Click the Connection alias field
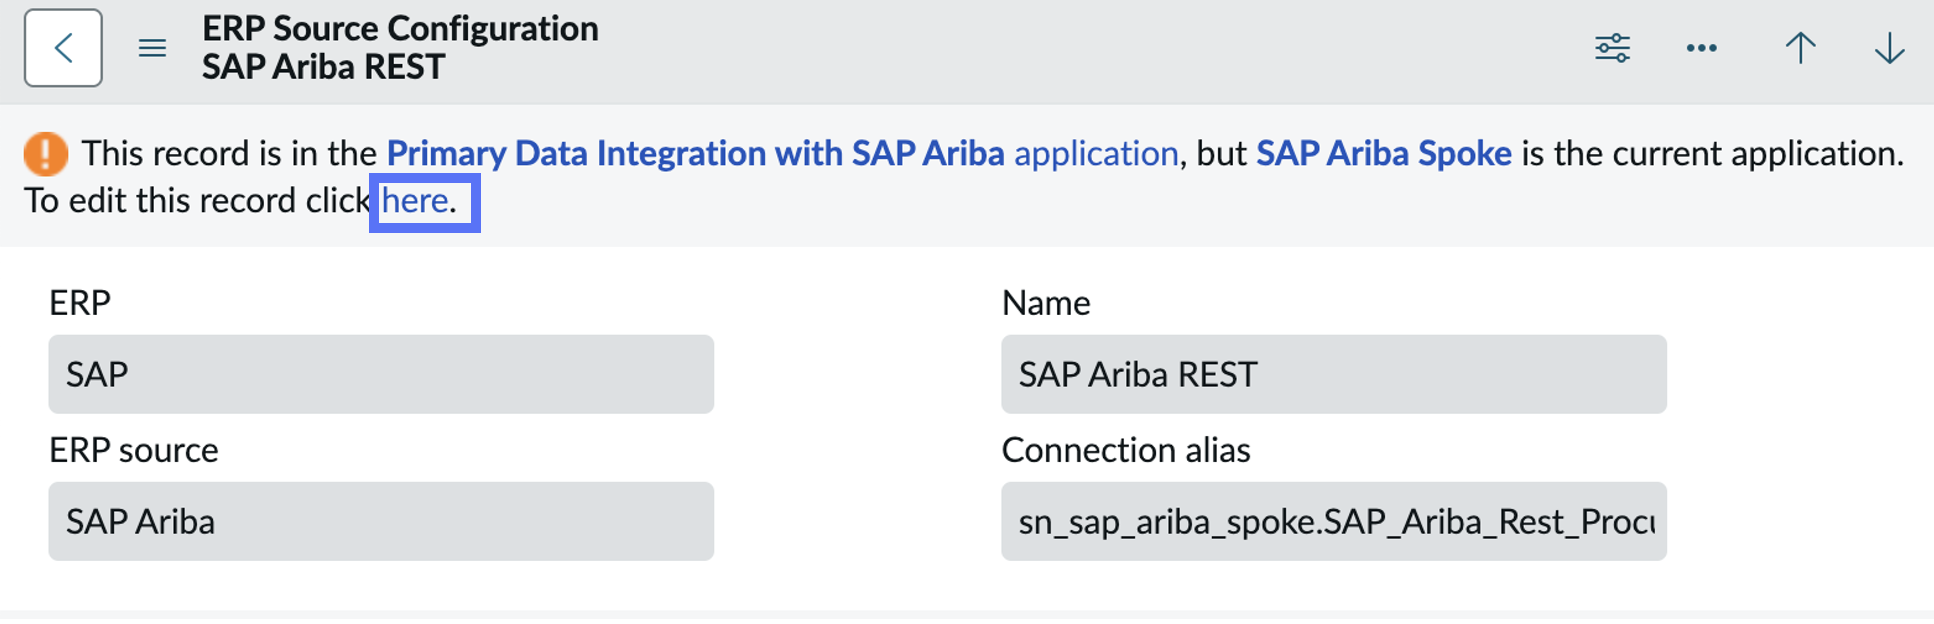 point(1333,521)
